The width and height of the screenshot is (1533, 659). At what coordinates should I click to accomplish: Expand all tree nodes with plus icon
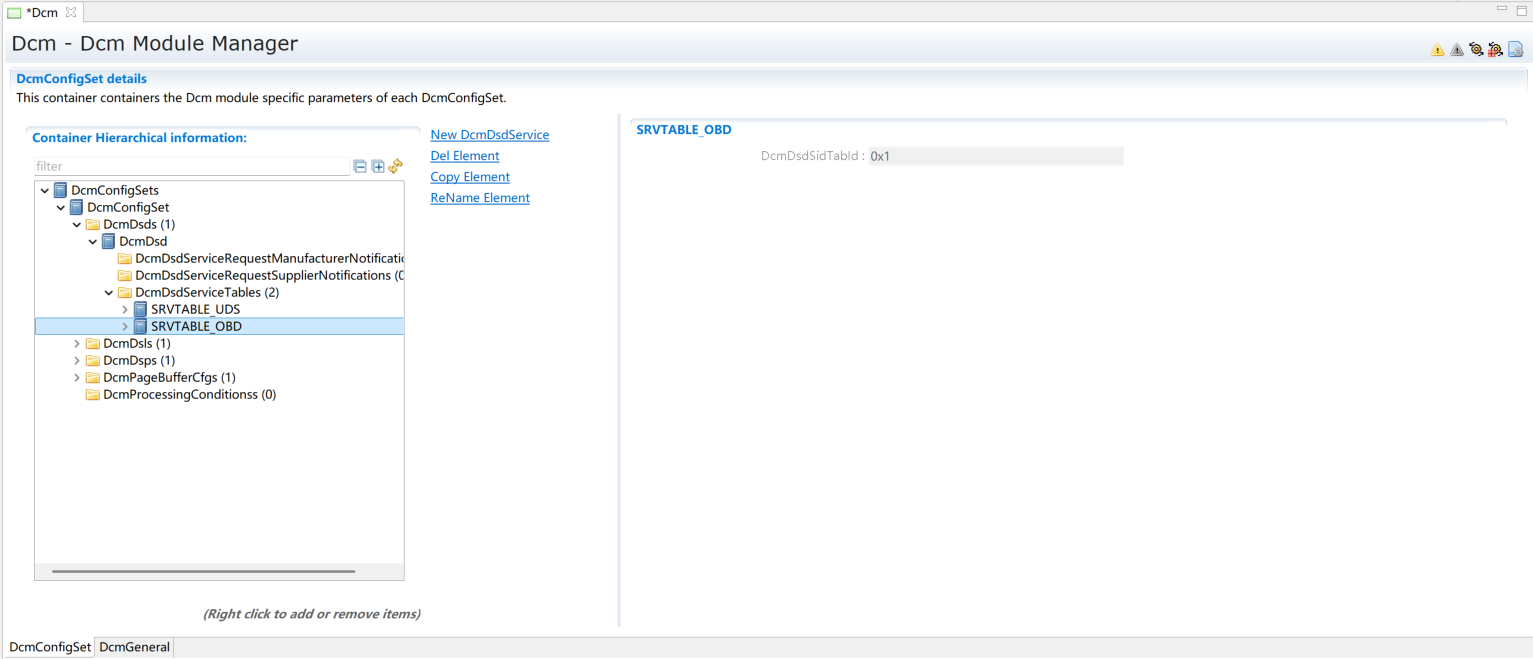pyautogui.click(x=378, y=167)
